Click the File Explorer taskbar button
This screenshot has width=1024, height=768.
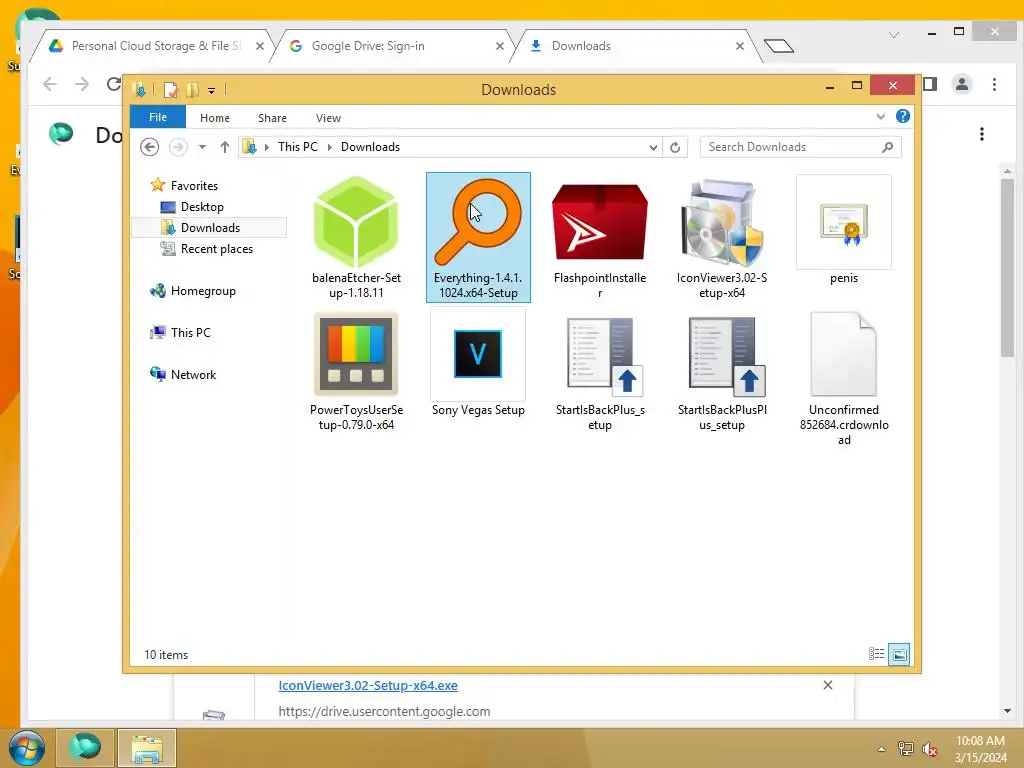coord(147,748)
